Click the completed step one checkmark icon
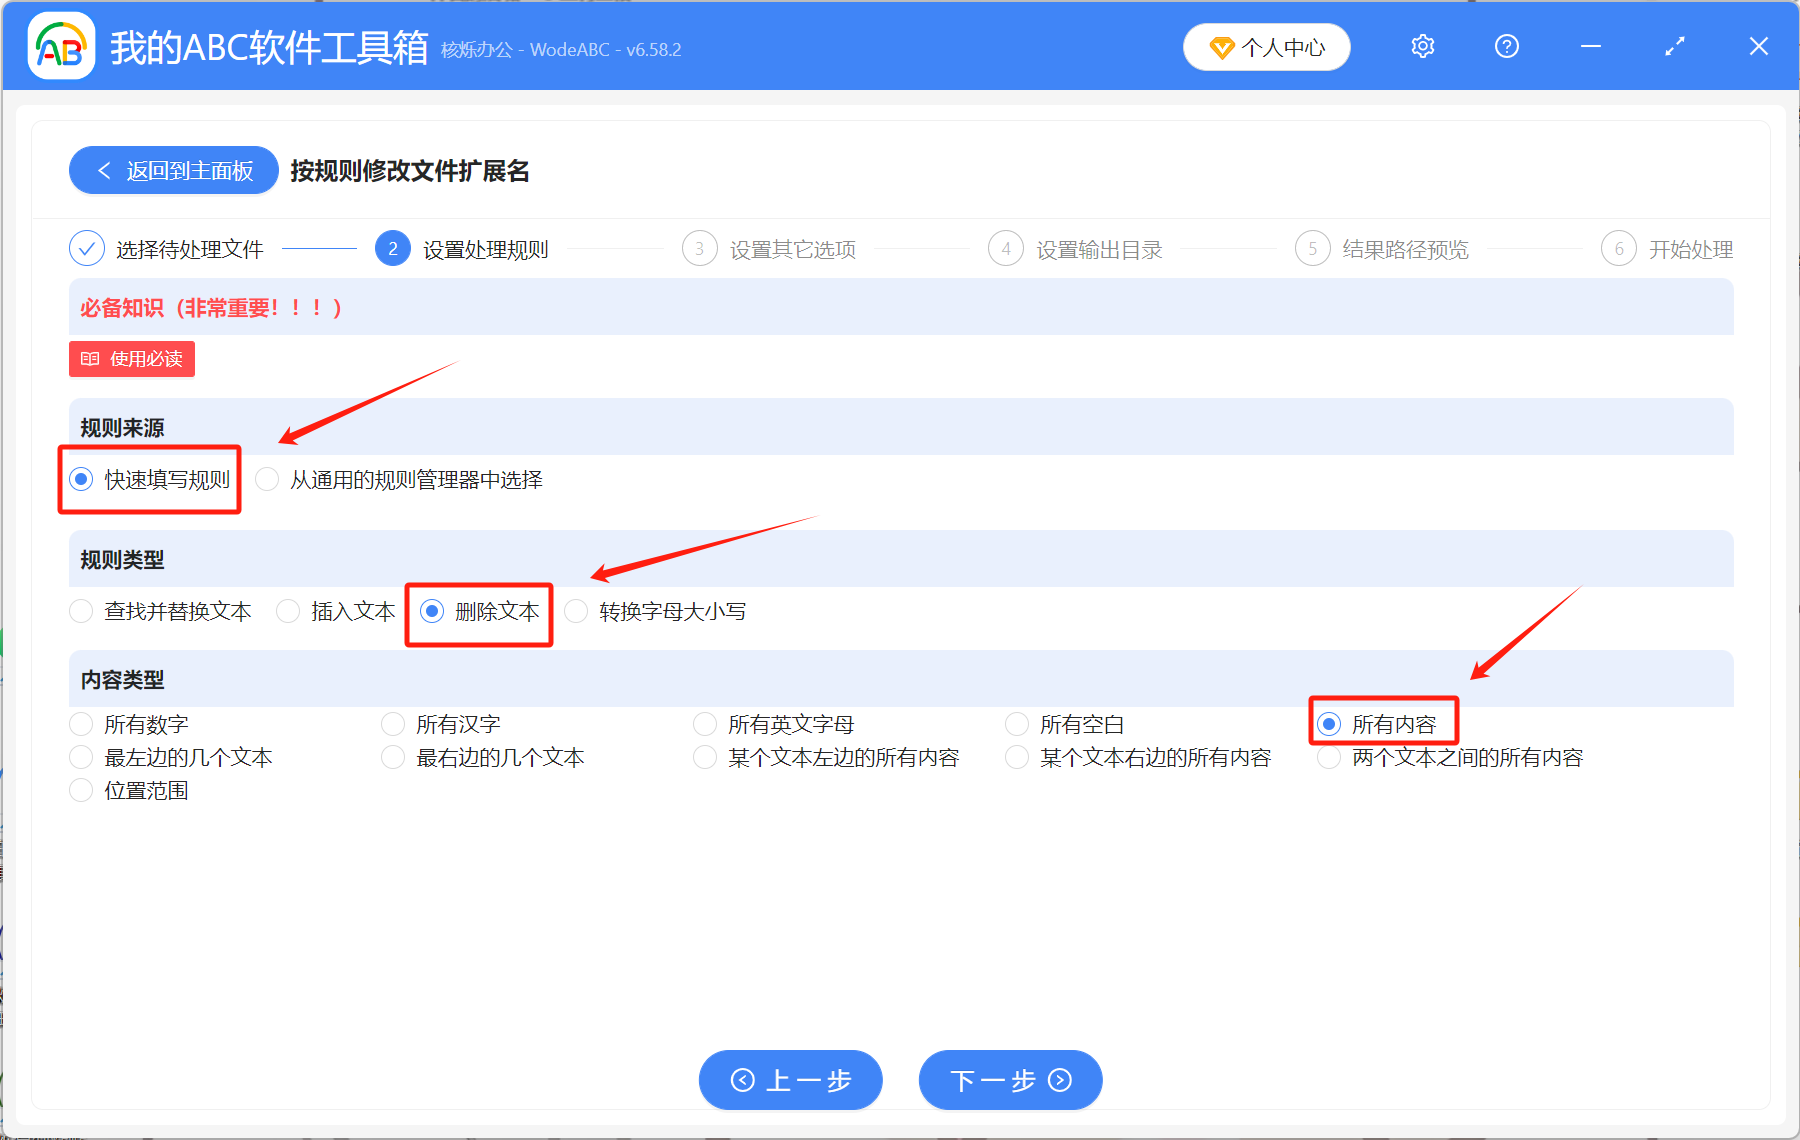Viewport: 1800px width, 1140px height. pos(87,249)
